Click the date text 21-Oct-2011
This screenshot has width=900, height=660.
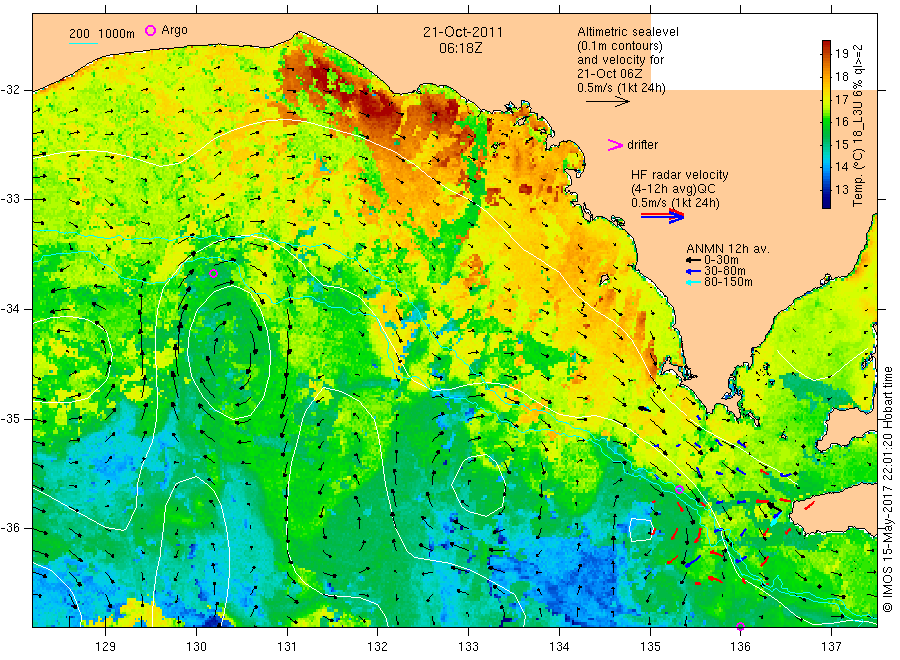point(463,32)
